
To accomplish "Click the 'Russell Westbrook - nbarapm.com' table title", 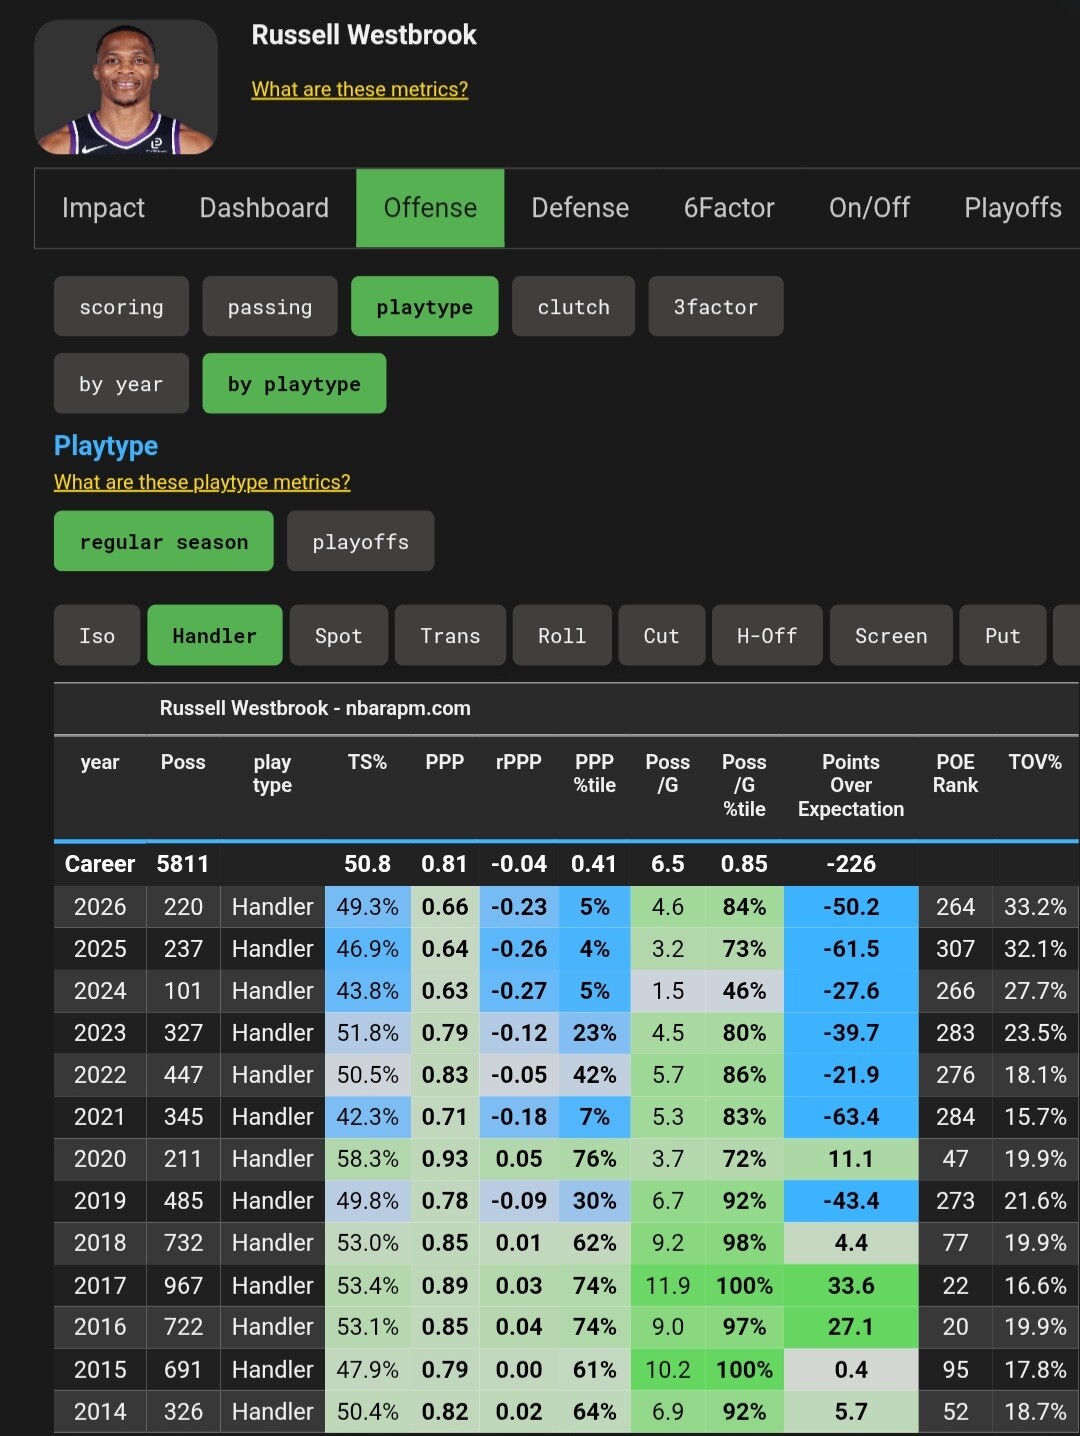I will pyautogui.click(x=315, y=708).
